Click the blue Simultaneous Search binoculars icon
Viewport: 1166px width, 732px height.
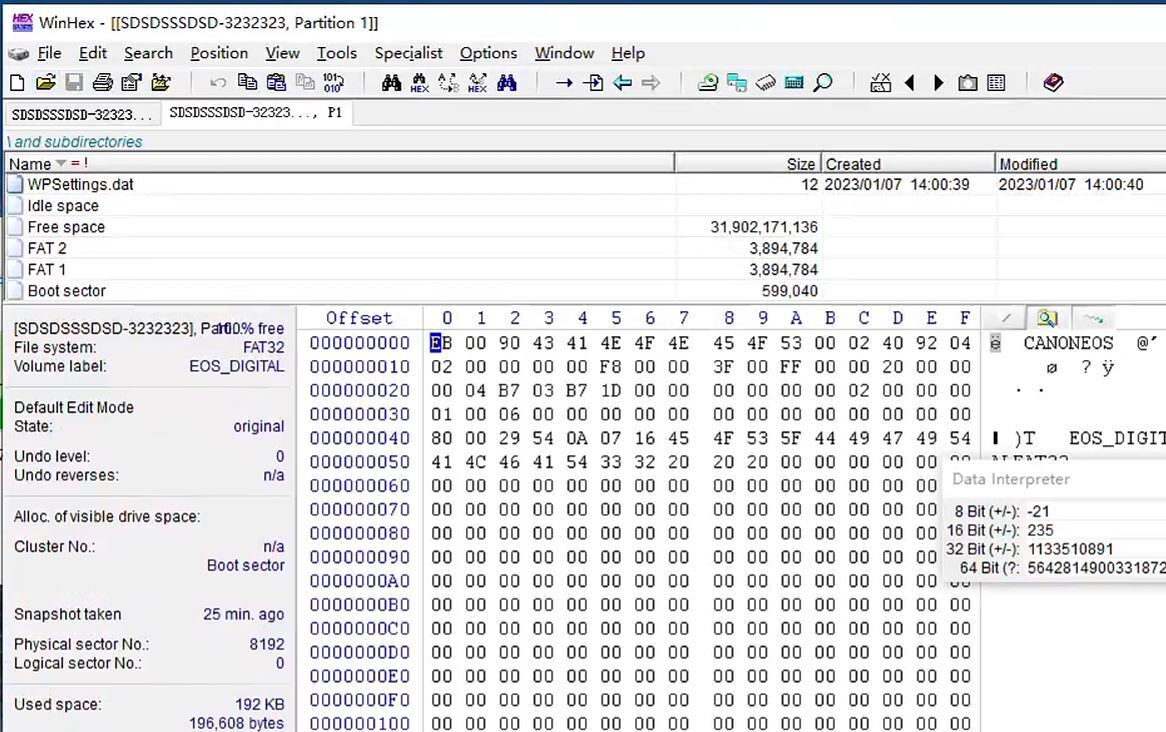pos(506,83)
